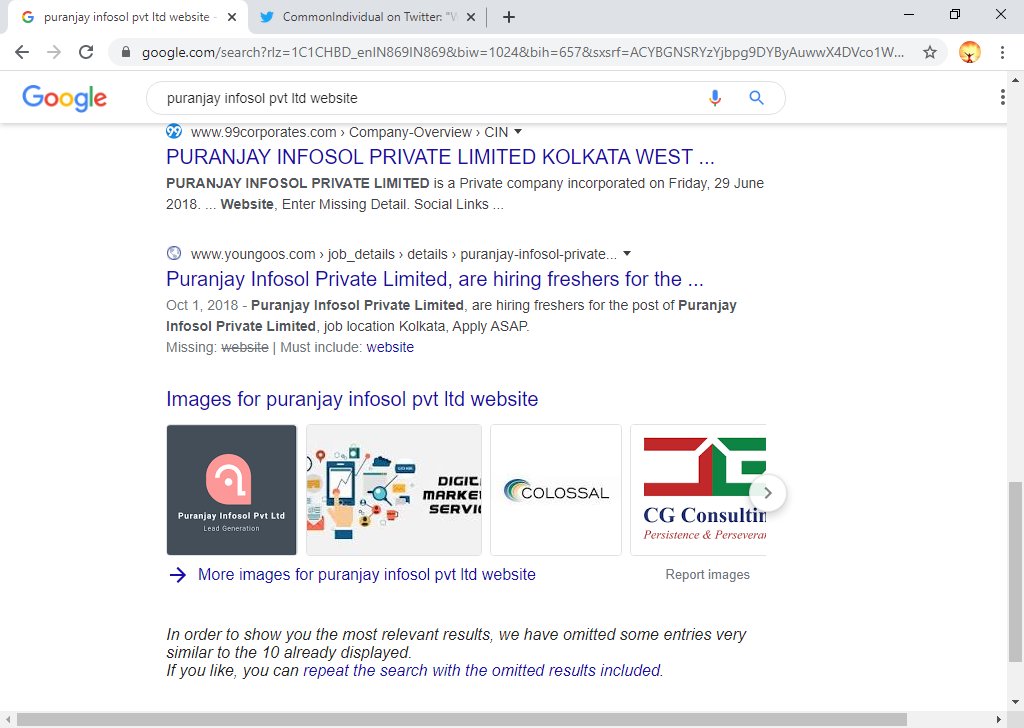This screenshot has width=1024, height=728.
Task: Click the 99corporates site favicon
Action: [174, 131]
